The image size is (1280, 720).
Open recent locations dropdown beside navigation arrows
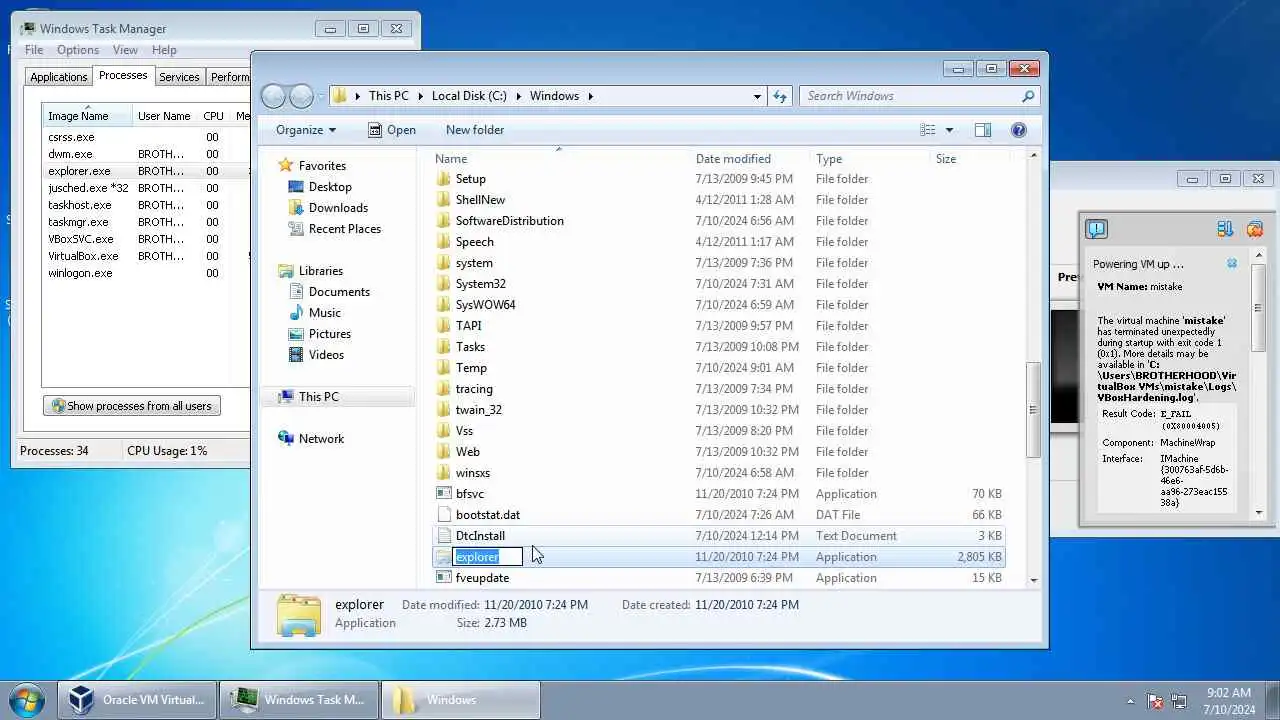click(321, 96)
